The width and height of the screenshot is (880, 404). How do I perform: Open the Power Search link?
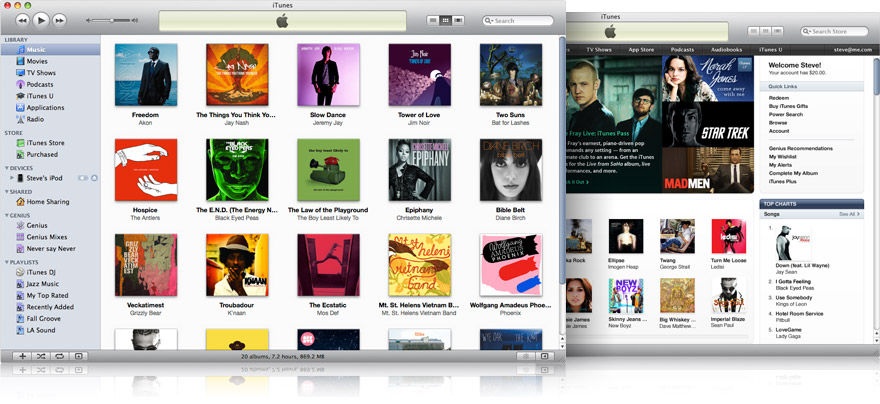tap(786, 114)
